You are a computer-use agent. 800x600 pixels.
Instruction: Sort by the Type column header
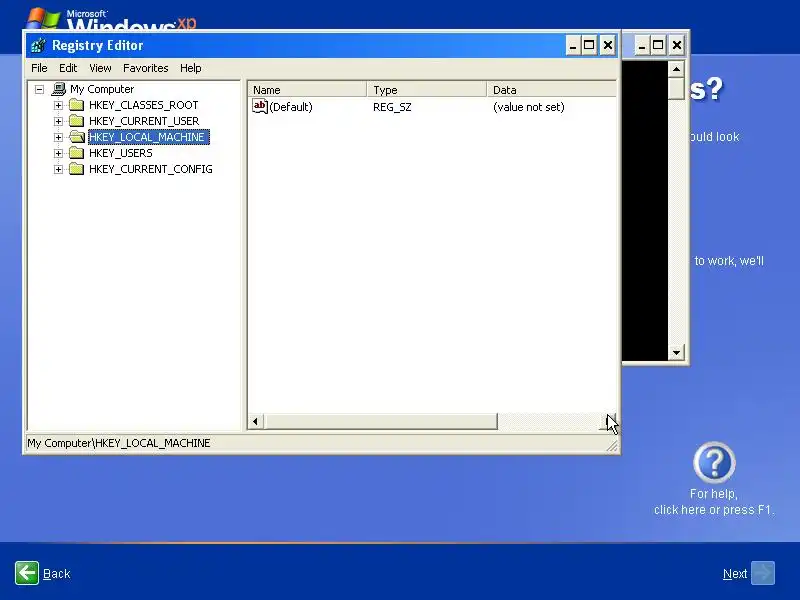[x=427, y=90]
